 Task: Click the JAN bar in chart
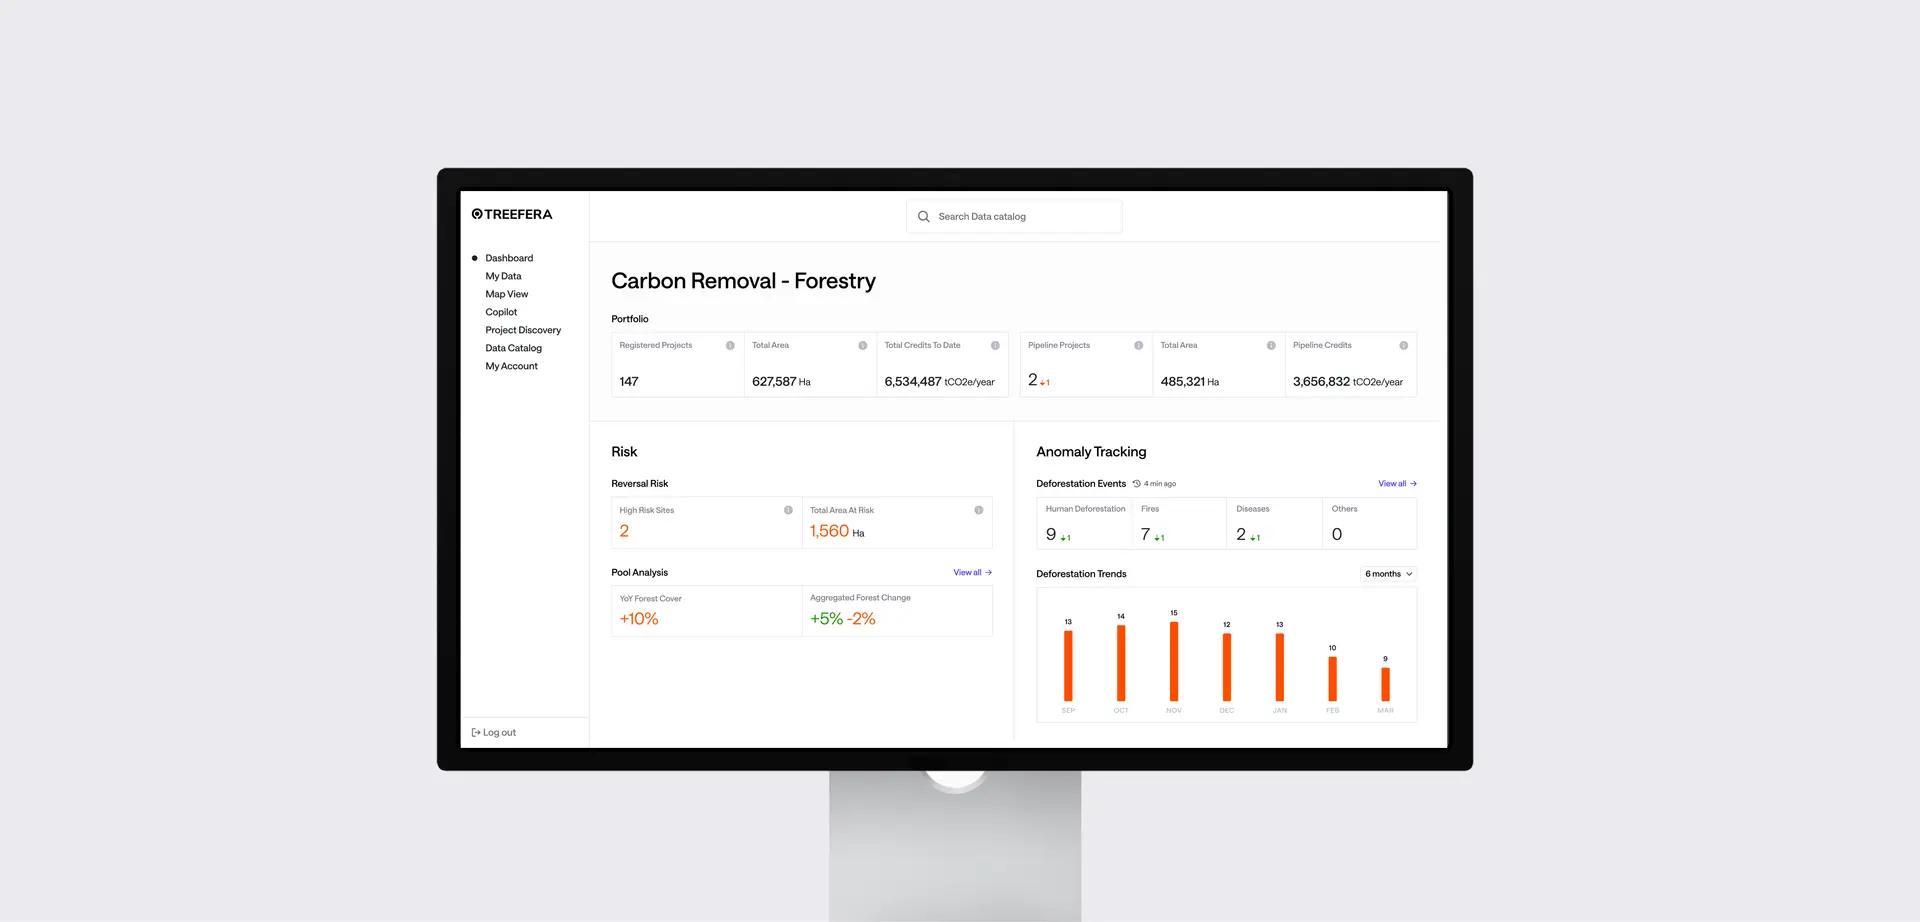point(1279,667)
